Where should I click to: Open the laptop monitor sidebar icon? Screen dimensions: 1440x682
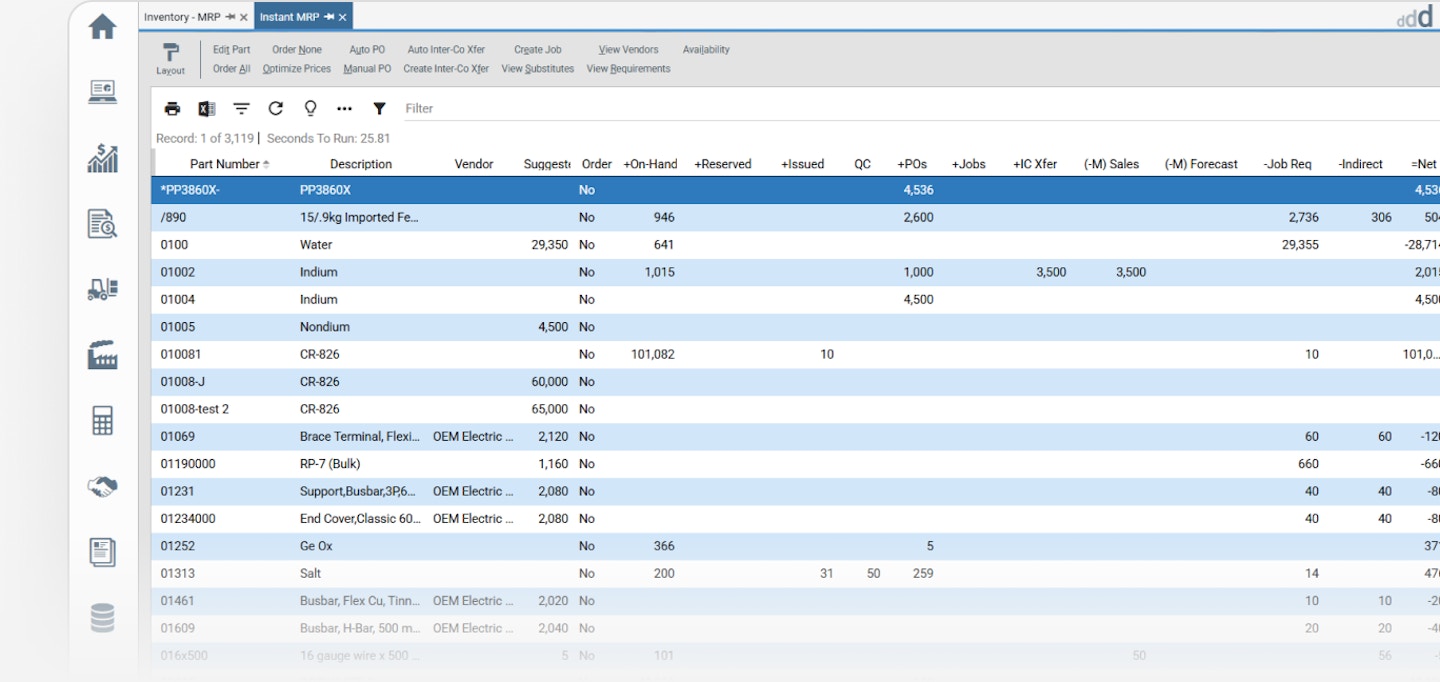[x=103, y=92]
